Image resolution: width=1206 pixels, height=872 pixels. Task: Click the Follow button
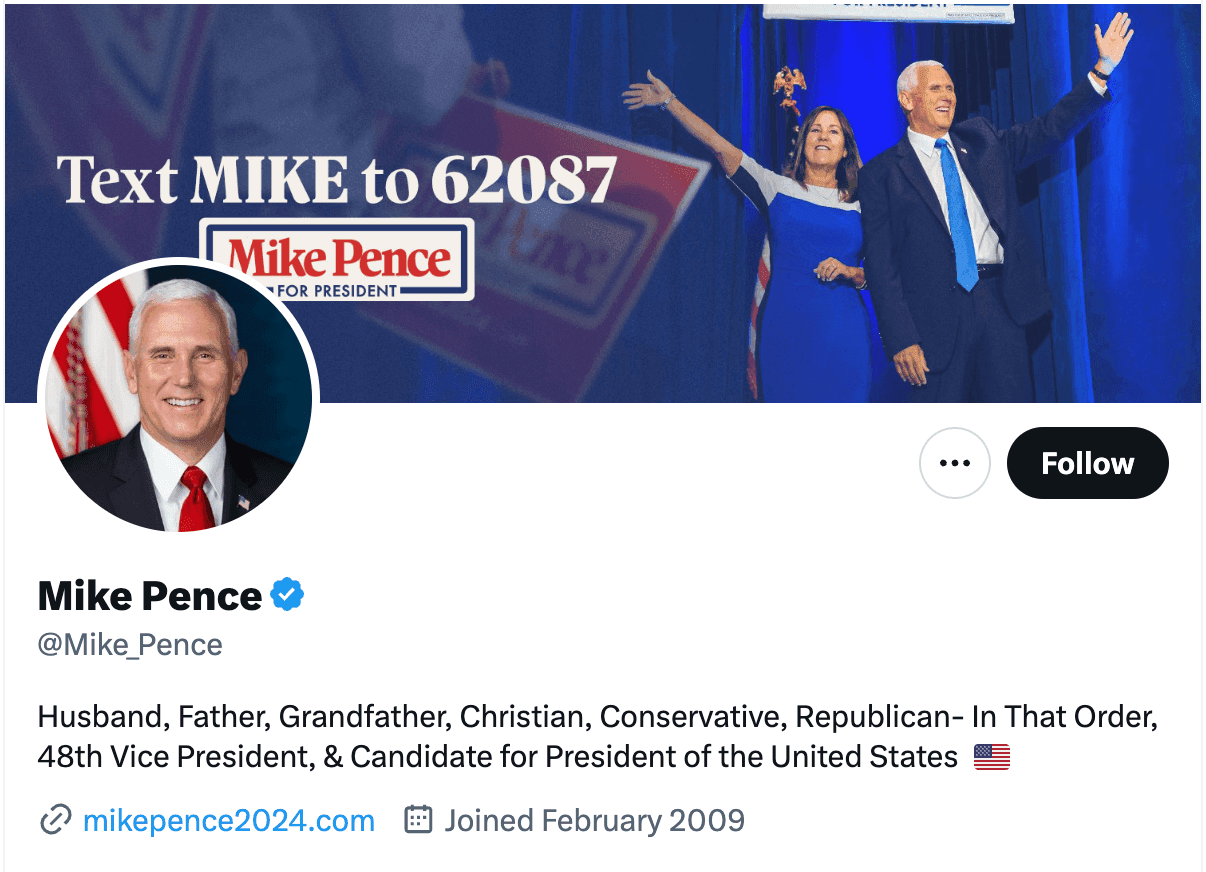pyautogui.click(x=1087, y=463)
